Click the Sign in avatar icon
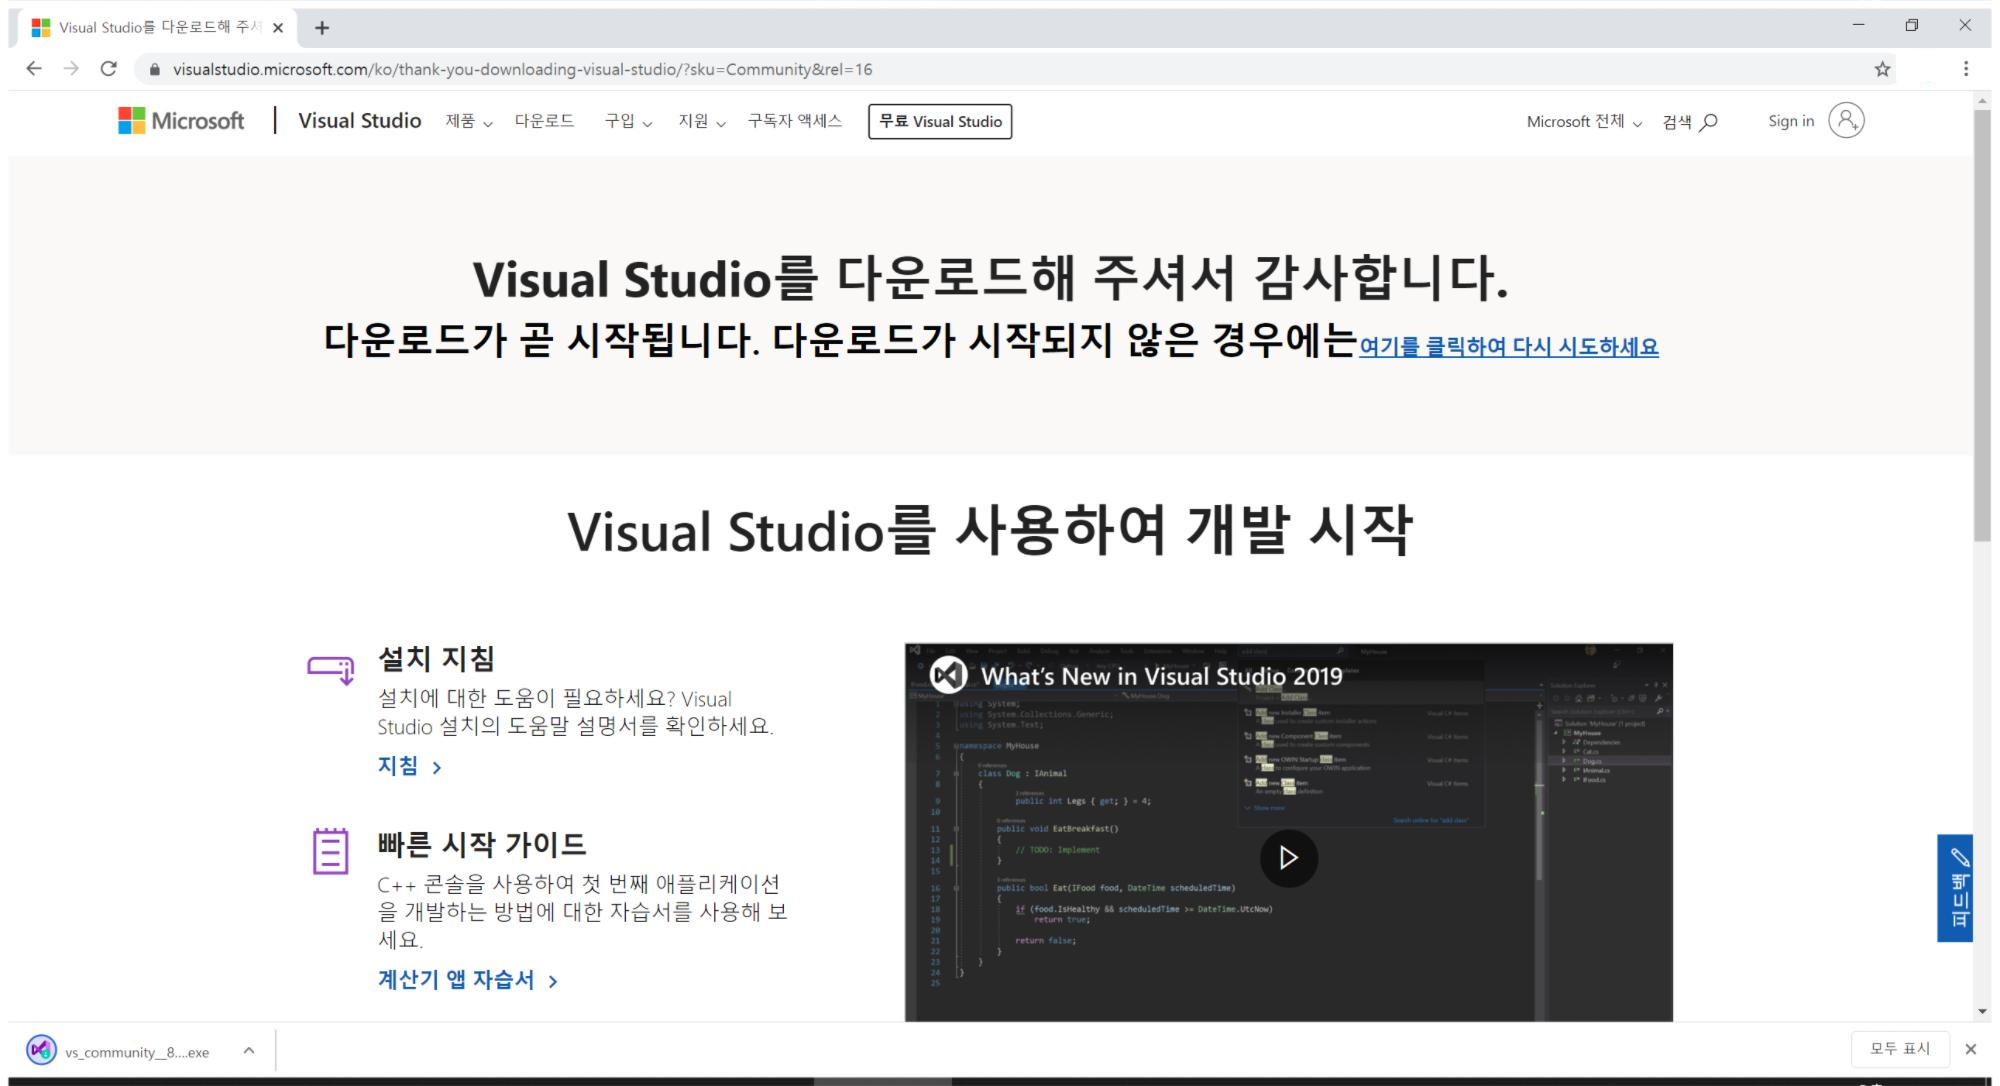 coord(1846,121)
